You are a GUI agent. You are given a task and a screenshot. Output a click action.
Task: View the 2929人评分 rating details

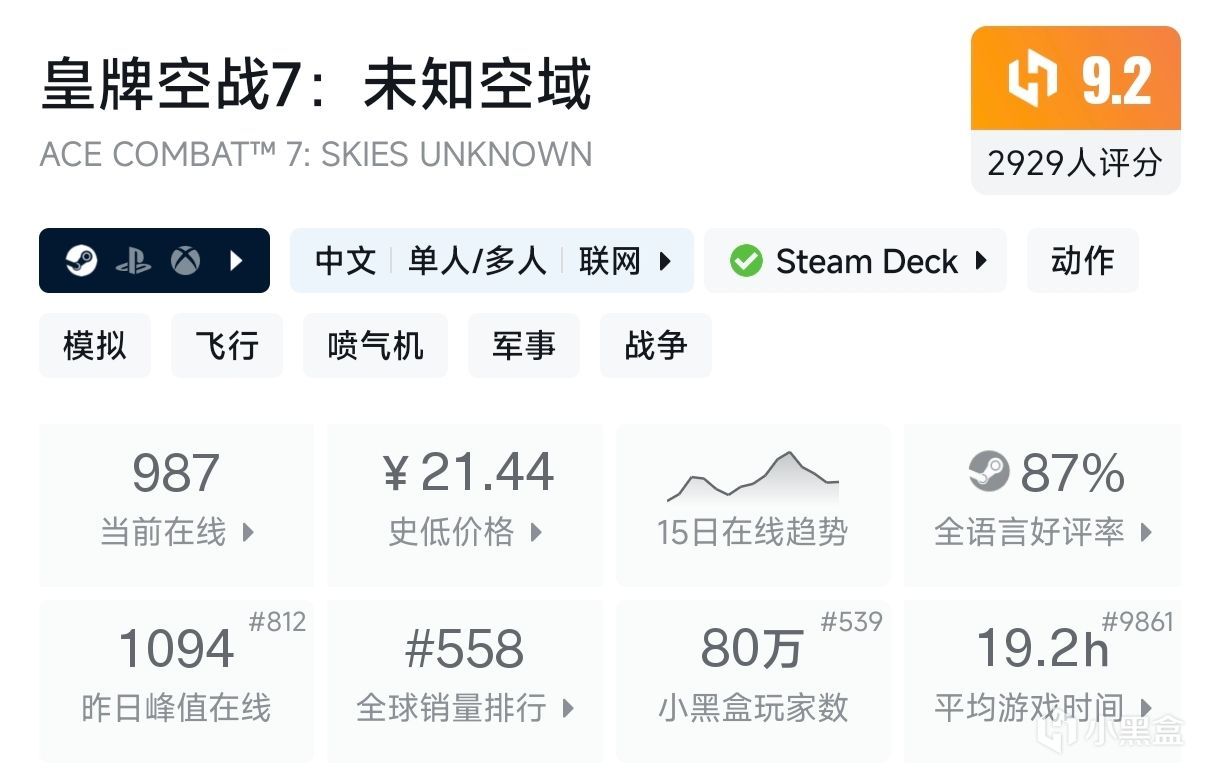pyautogui.click(x=1075, y=162)
